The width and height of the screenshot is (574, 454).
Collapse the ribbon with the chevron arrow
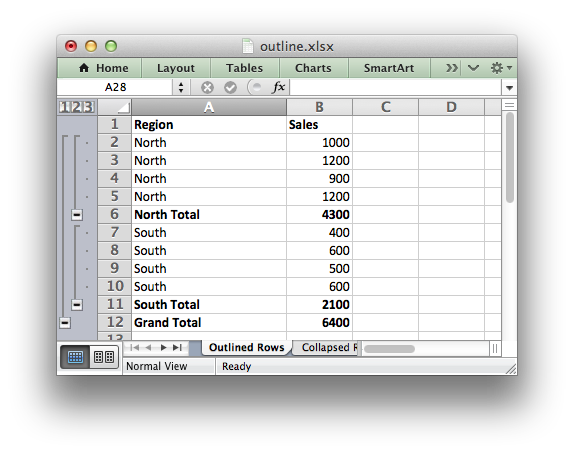473,68
